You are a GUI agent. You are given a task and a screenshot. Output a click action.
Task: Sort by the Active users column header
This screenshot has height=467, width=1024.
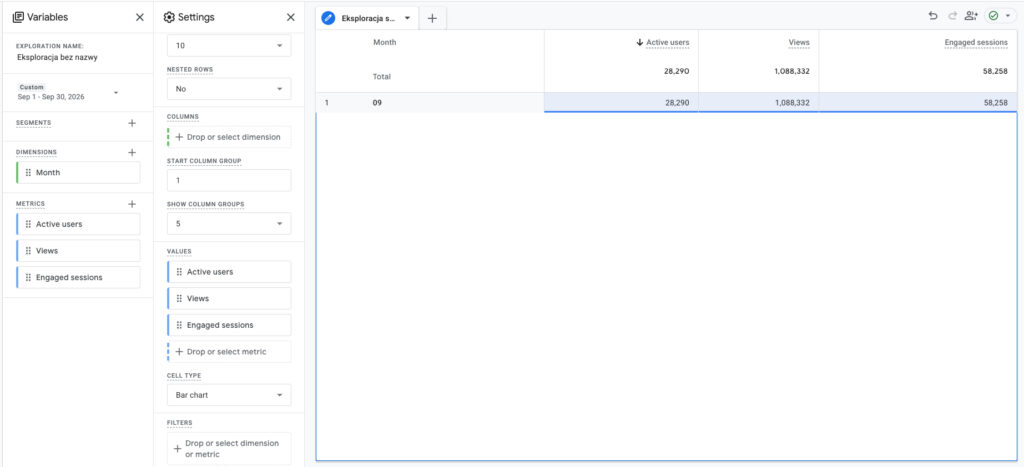pyautogui.click(x=667, y=42)
